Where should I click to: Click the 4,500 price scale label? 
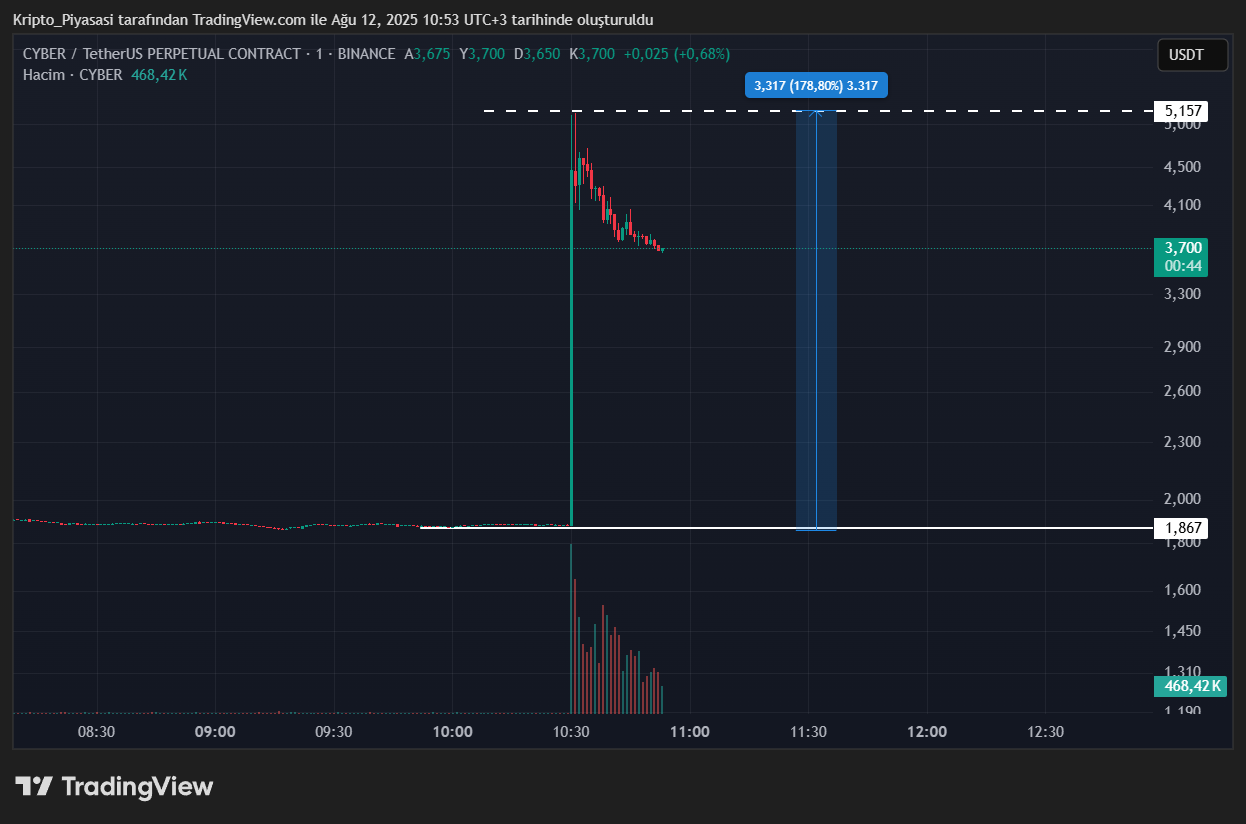coord(1181,167)
